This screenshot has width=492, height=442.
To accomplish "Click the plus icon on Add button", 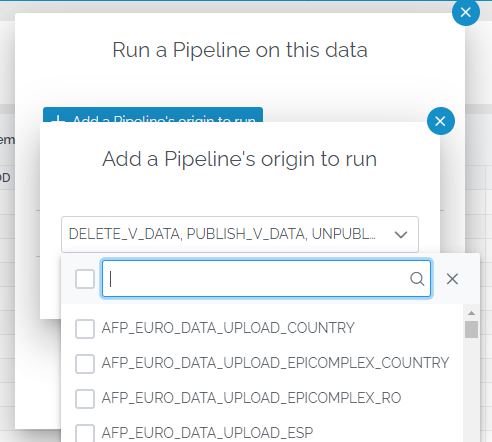I will 58,119.
